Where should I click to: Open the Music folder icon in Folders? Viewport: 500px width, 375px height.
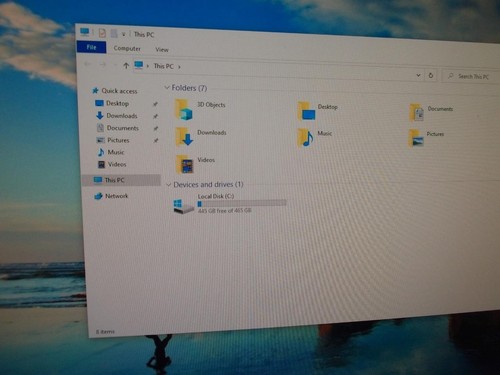tap(305, 137)
